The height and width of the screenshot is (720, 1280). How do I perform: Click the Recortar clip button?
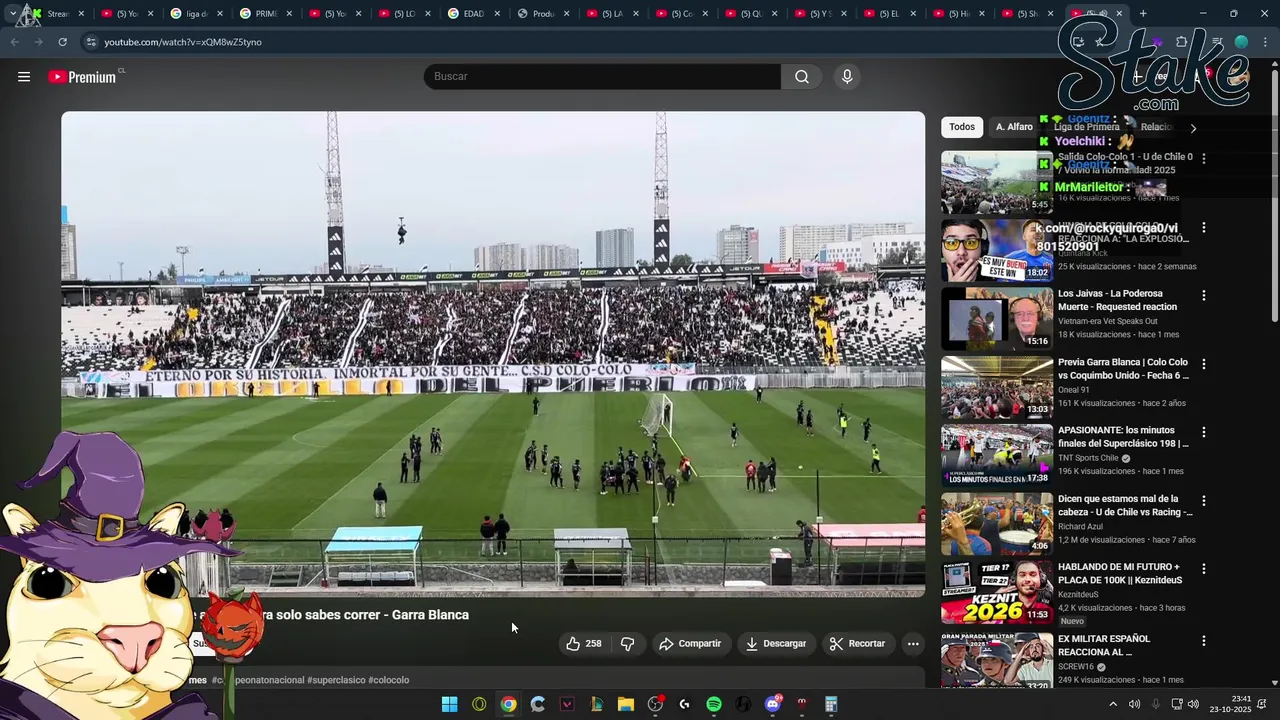click(858, 644)
